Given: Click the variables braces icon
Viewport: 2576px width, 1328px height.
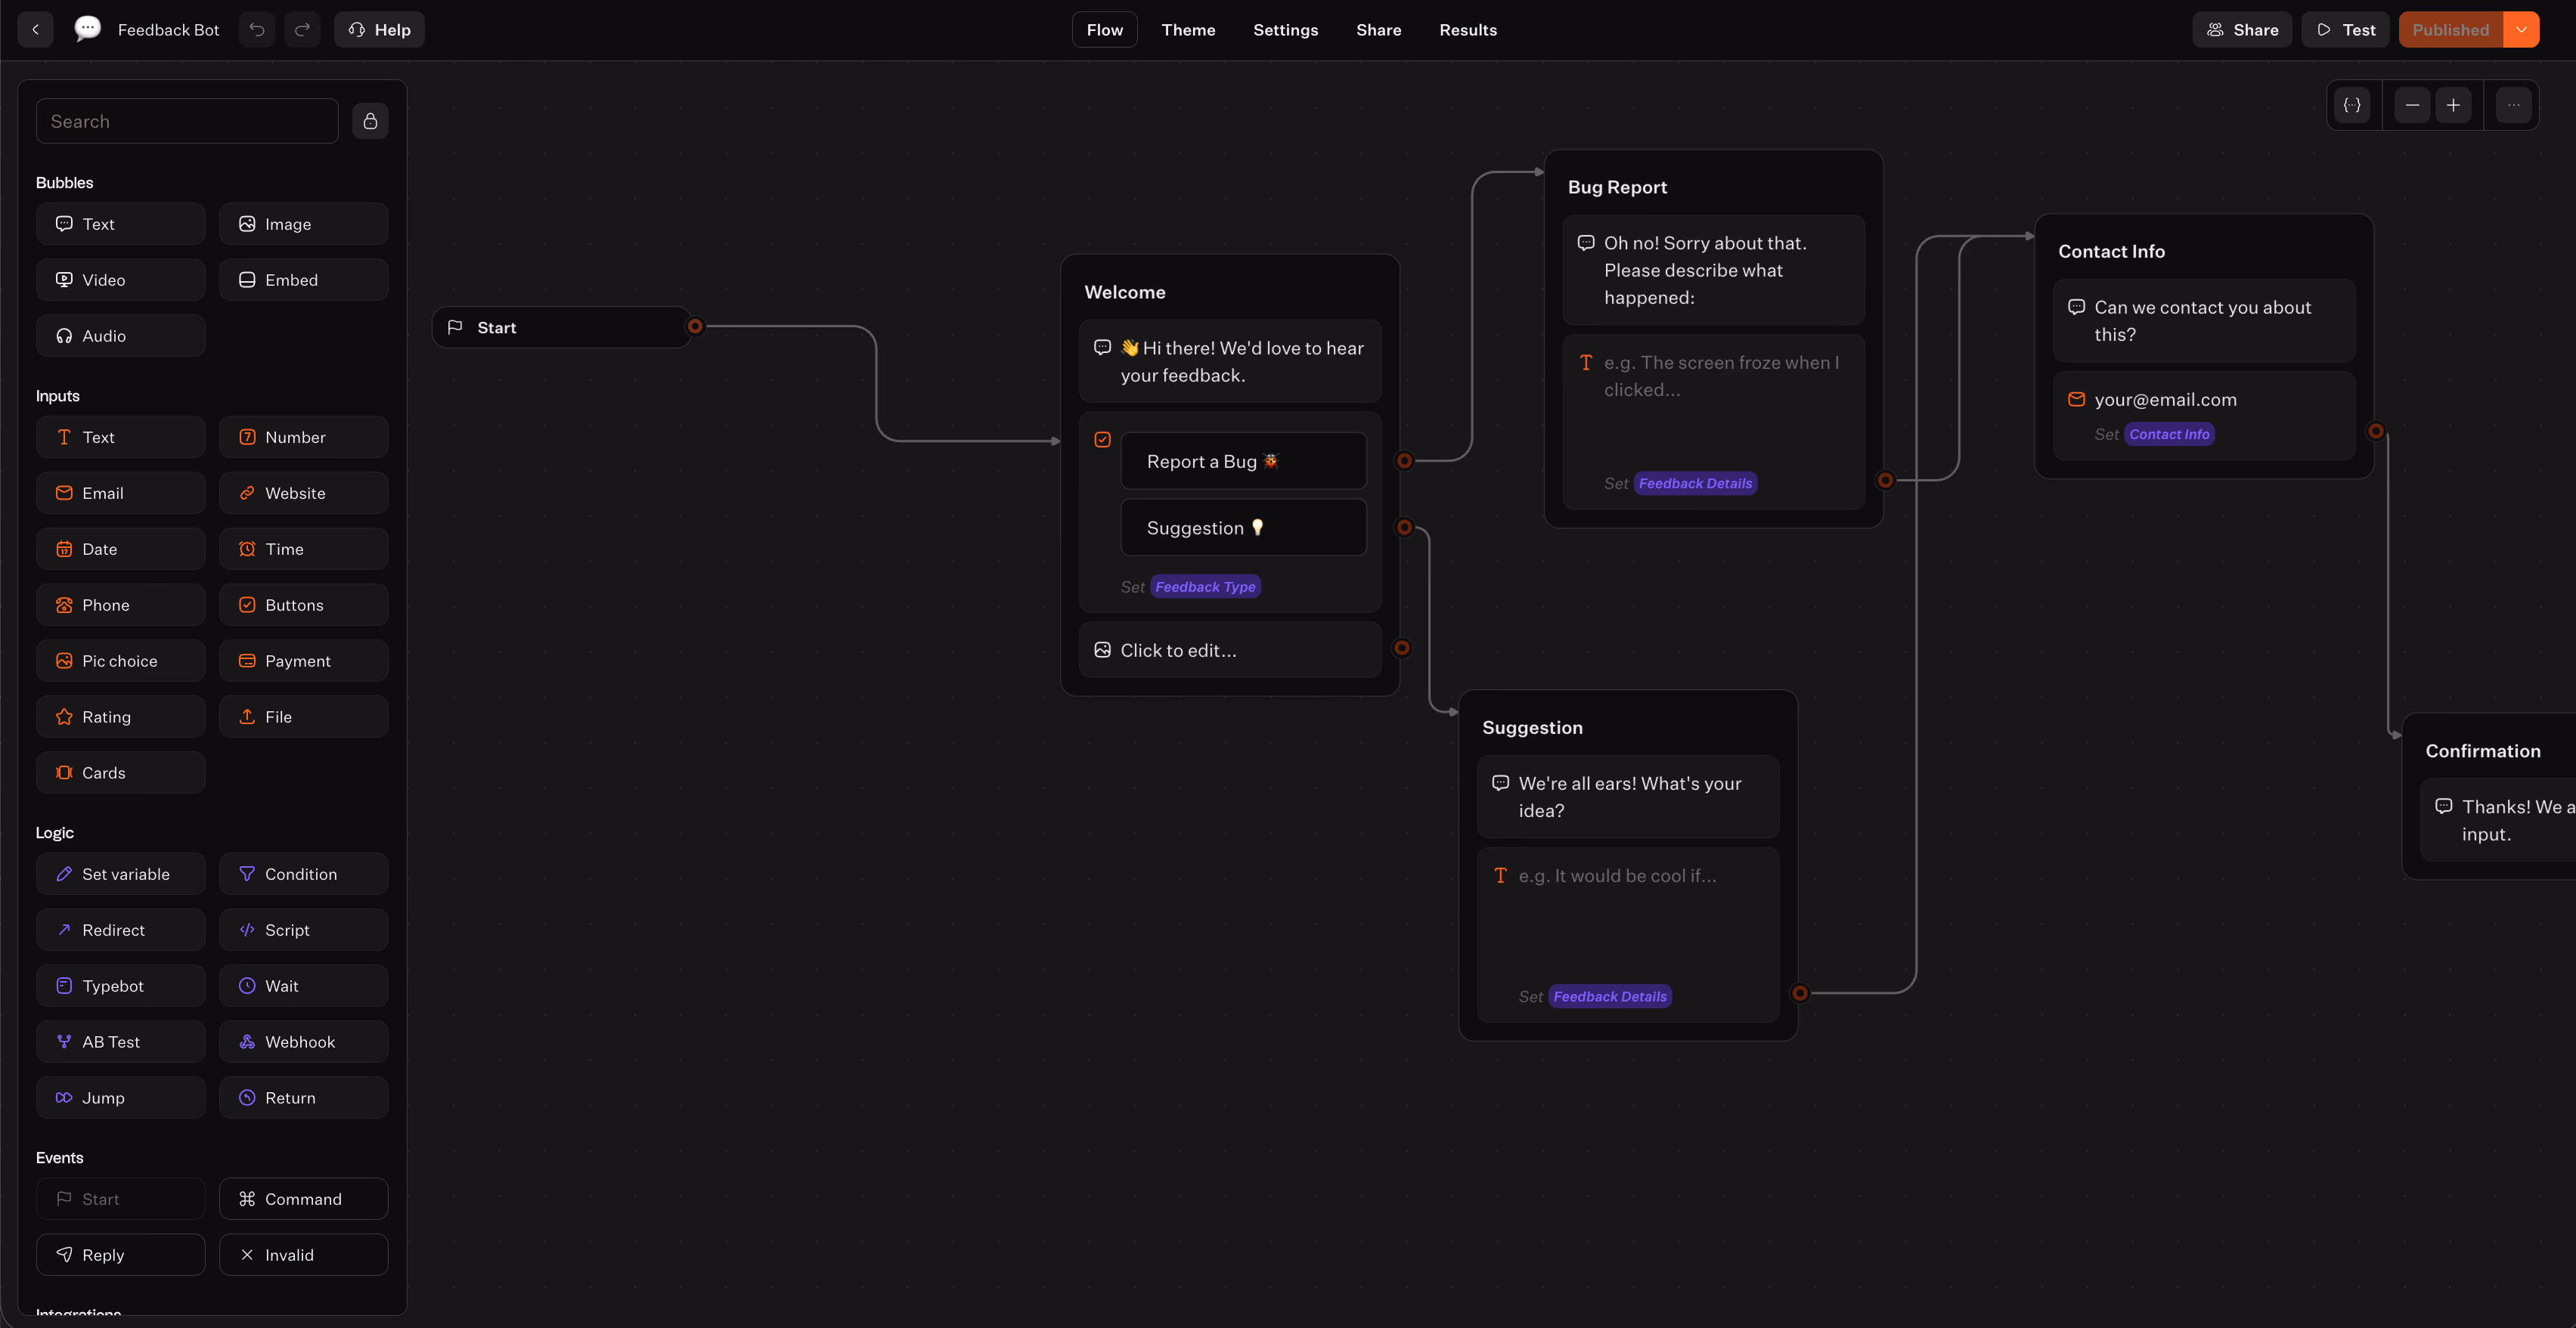Looking at the screenshot, I should (2352, 105).
